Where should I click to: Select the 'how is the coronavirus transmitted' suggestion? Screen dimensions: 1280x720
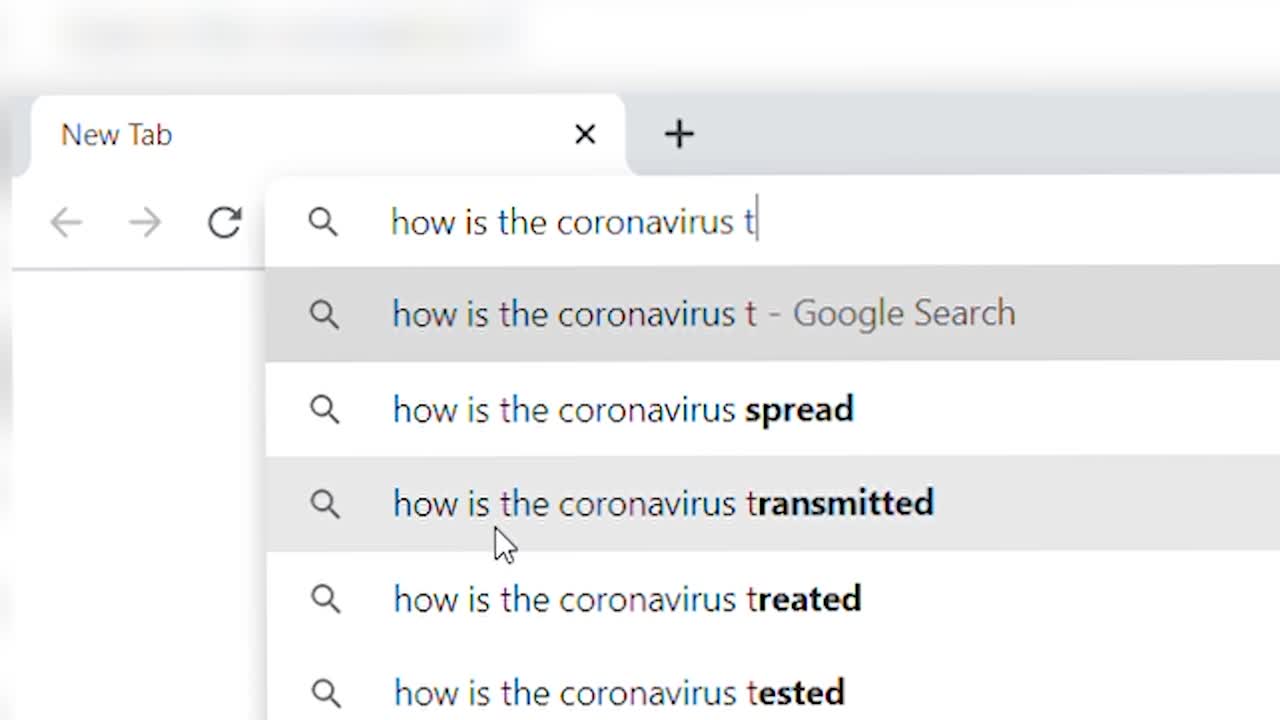click(662, 503)
